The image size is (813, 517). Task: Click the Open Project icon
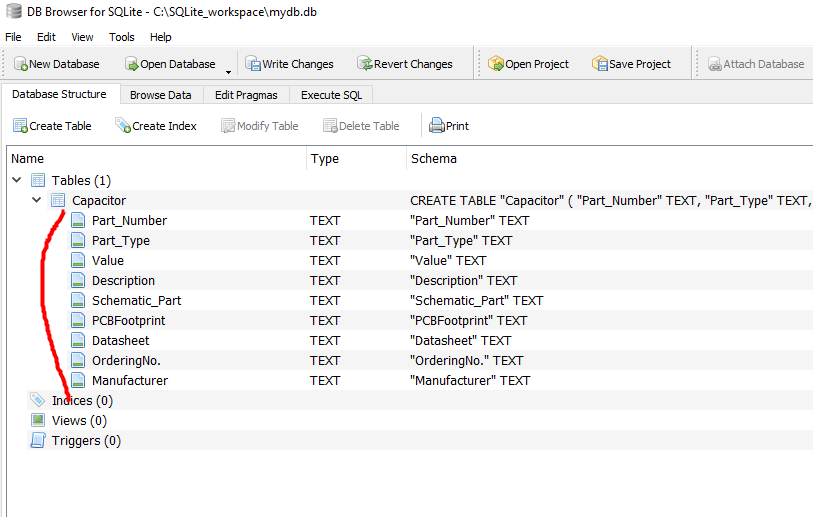496,64
